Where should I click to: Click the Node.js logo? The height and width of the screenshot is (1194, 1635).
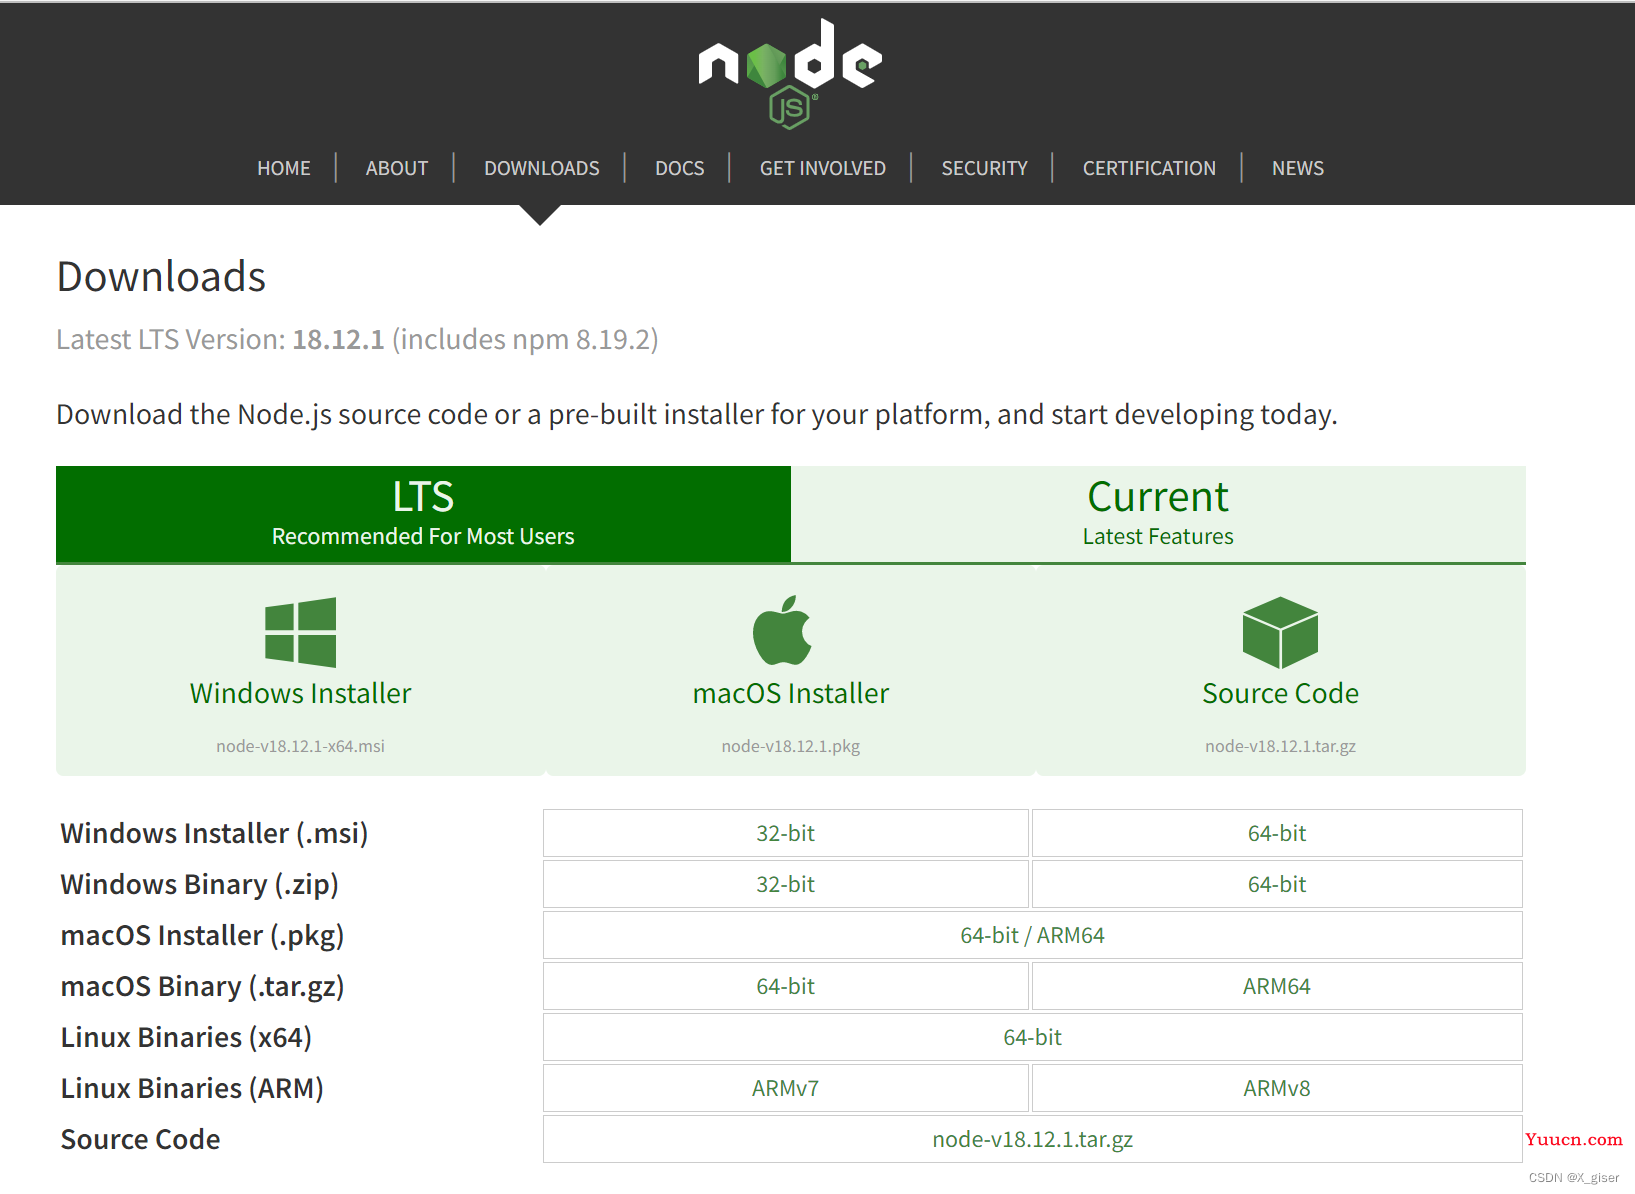[790, 74]
